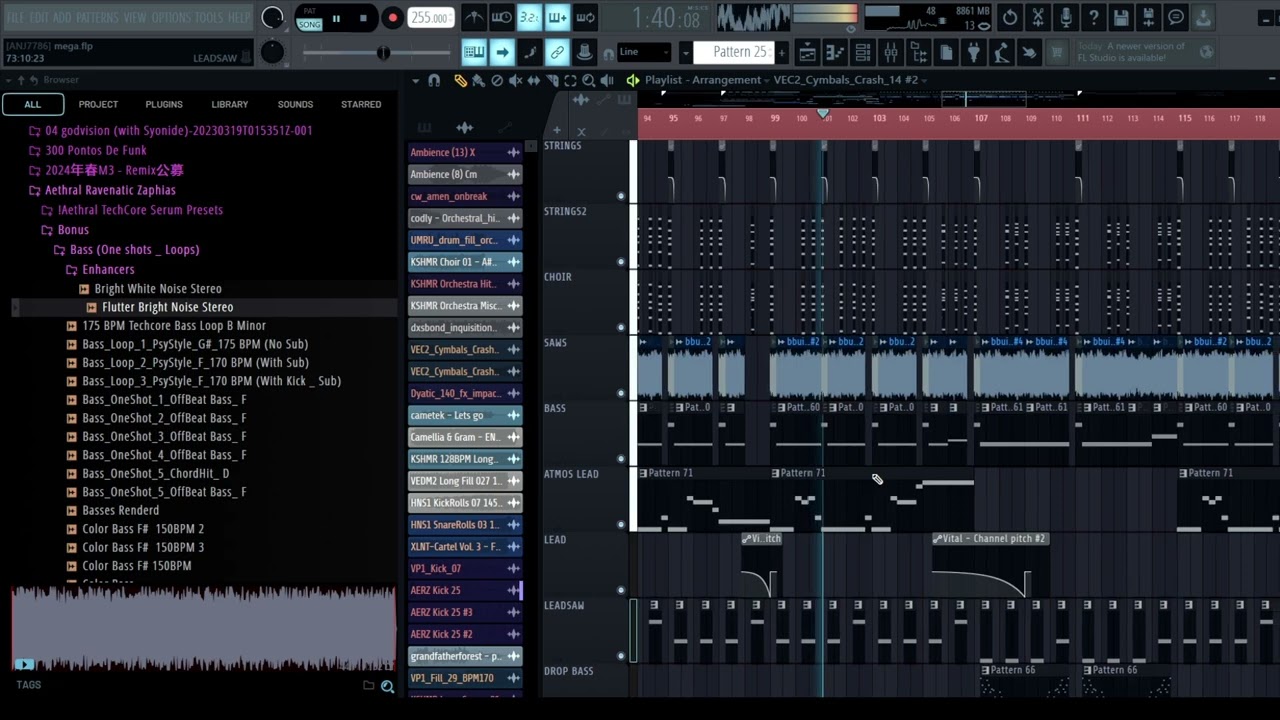
Task: Click the record button
Action: coord(392,18)
